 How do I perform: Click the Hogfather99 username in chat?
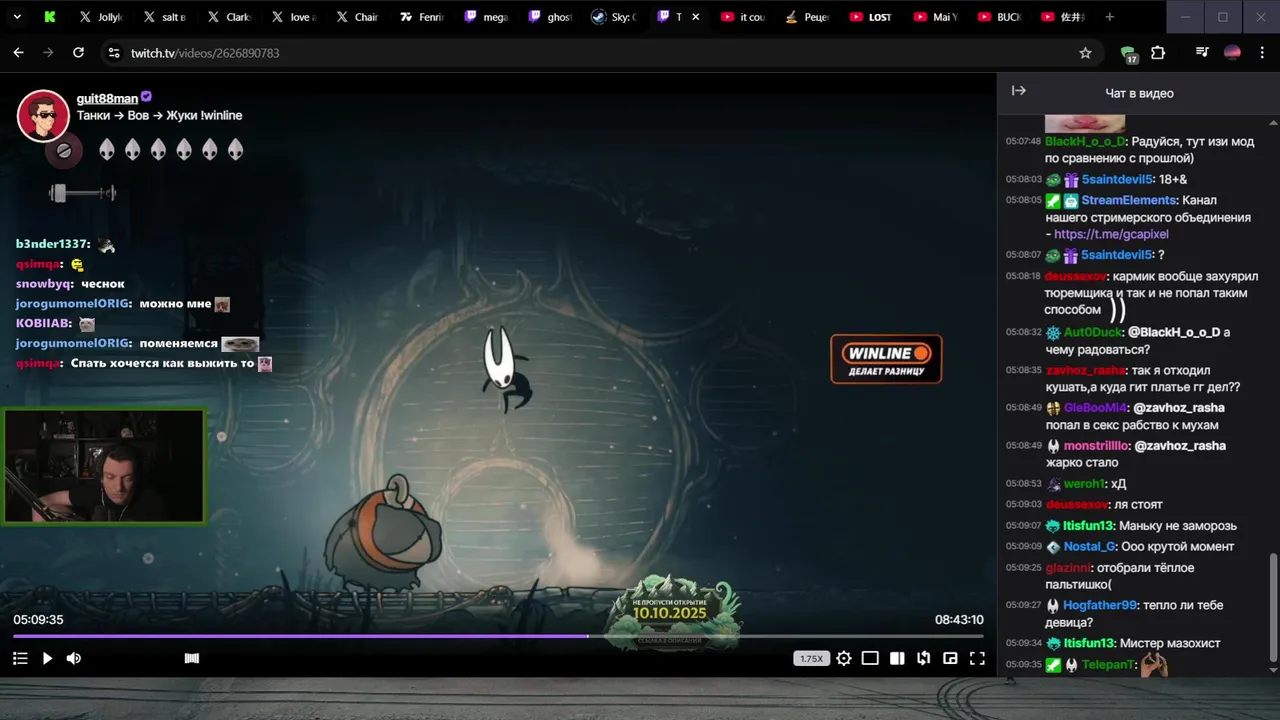1100,605
